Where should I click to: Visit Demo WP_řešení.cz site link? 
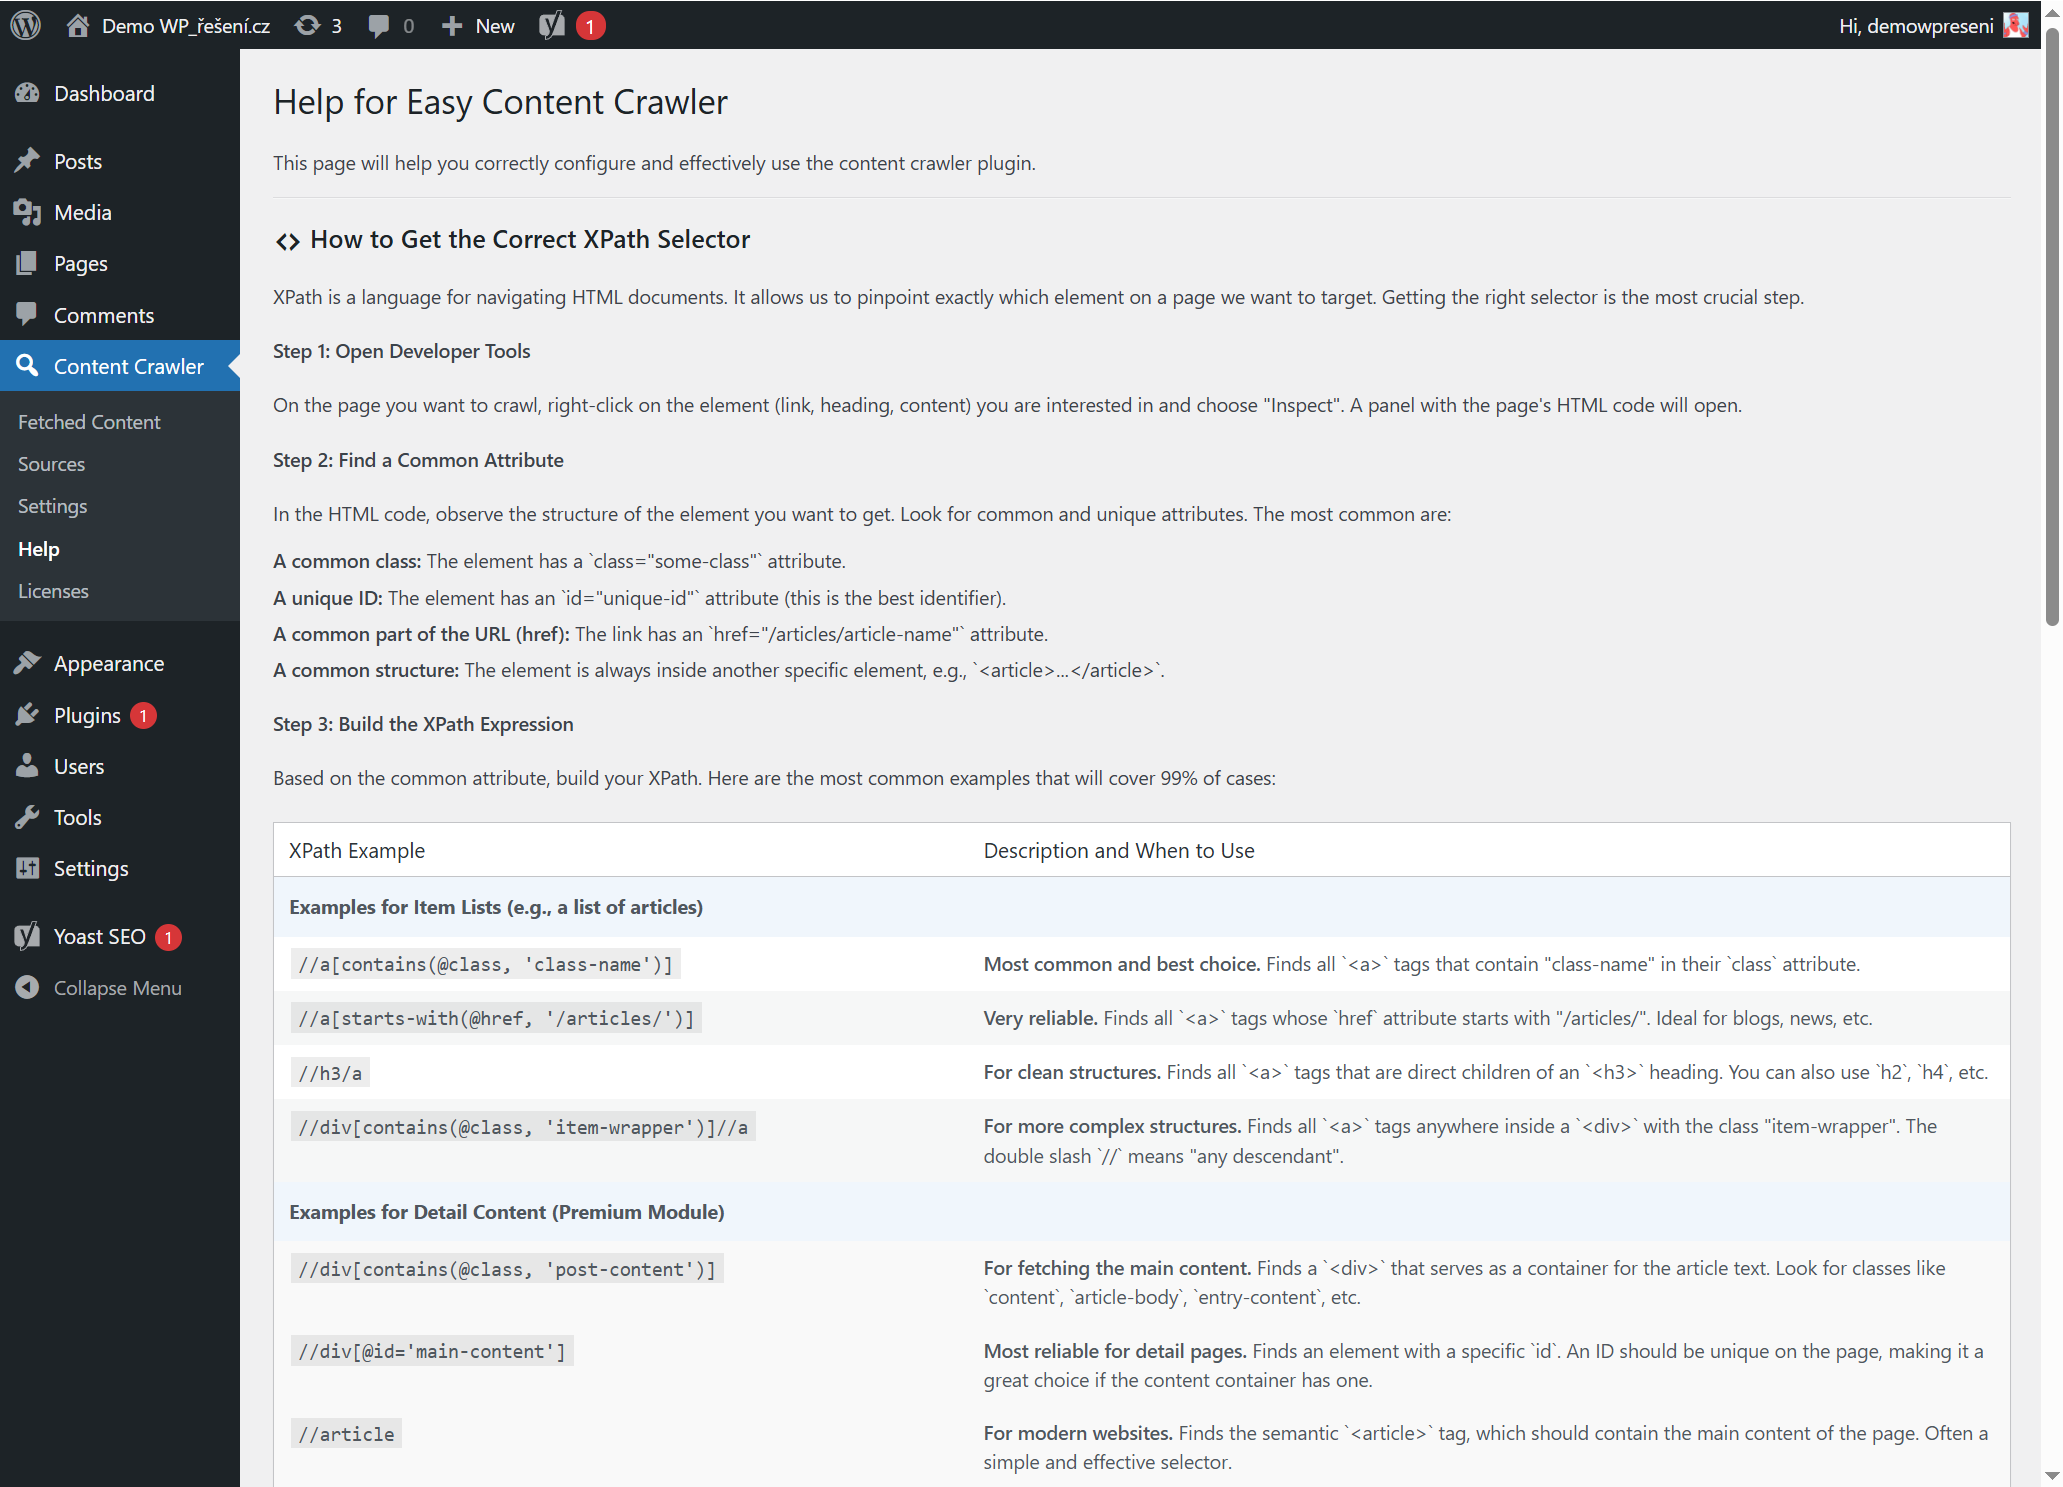point(185,25)
